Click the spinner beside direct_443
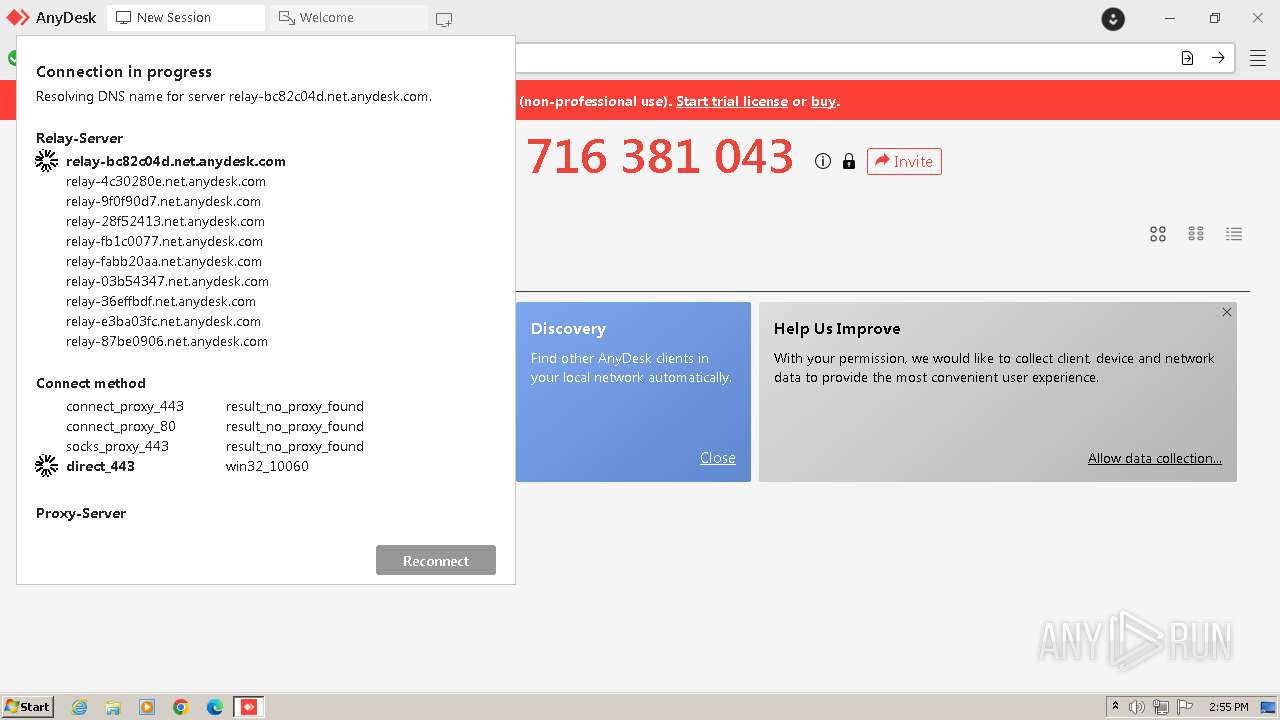The image size is (1280, 720). point(46,465)
